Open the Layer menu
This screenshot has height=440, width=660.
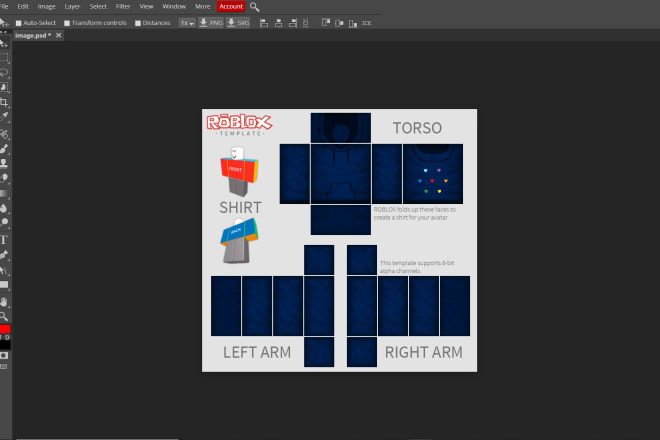click(72, 6)
